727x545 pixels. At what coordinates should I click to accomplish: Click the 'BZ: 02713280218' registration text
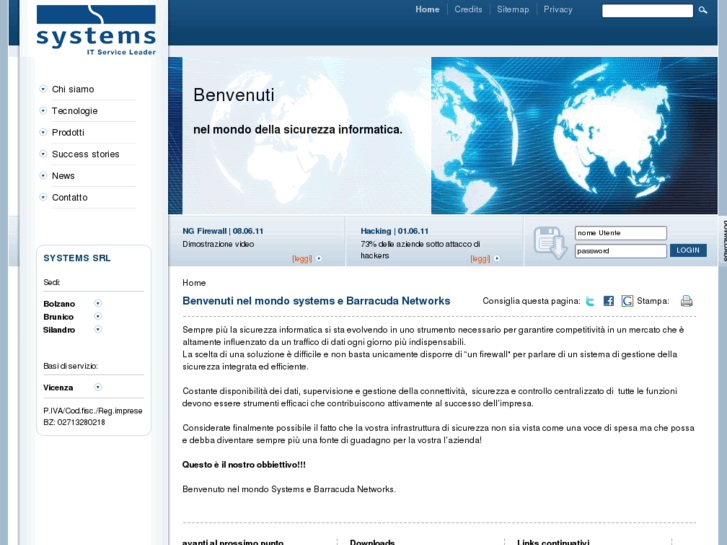tap(74, 422)
